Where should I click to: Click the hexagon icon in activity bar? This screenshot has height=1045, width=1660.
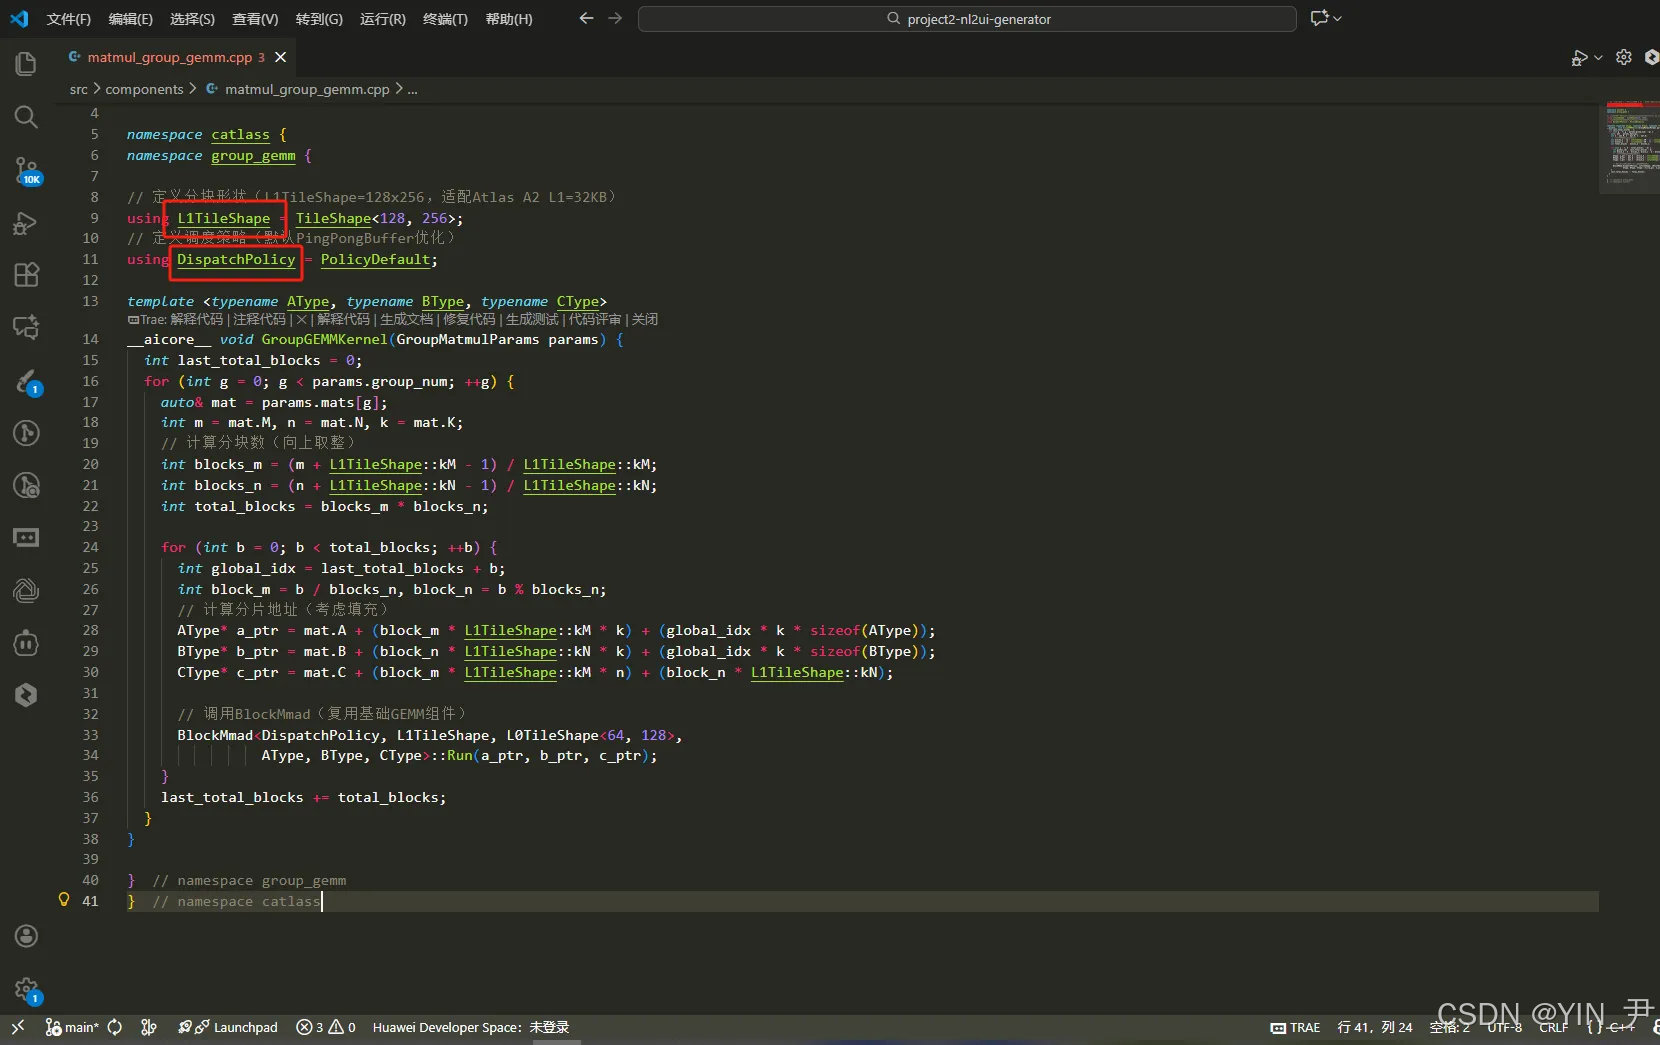[26, 695]
